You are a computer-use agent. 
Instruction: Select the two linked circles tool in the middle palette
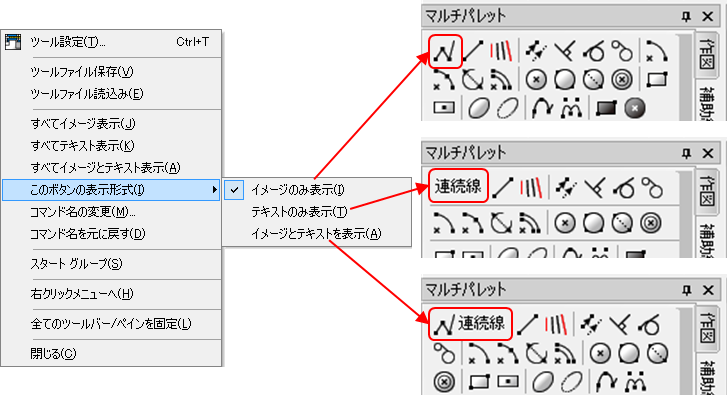point(651,188)
